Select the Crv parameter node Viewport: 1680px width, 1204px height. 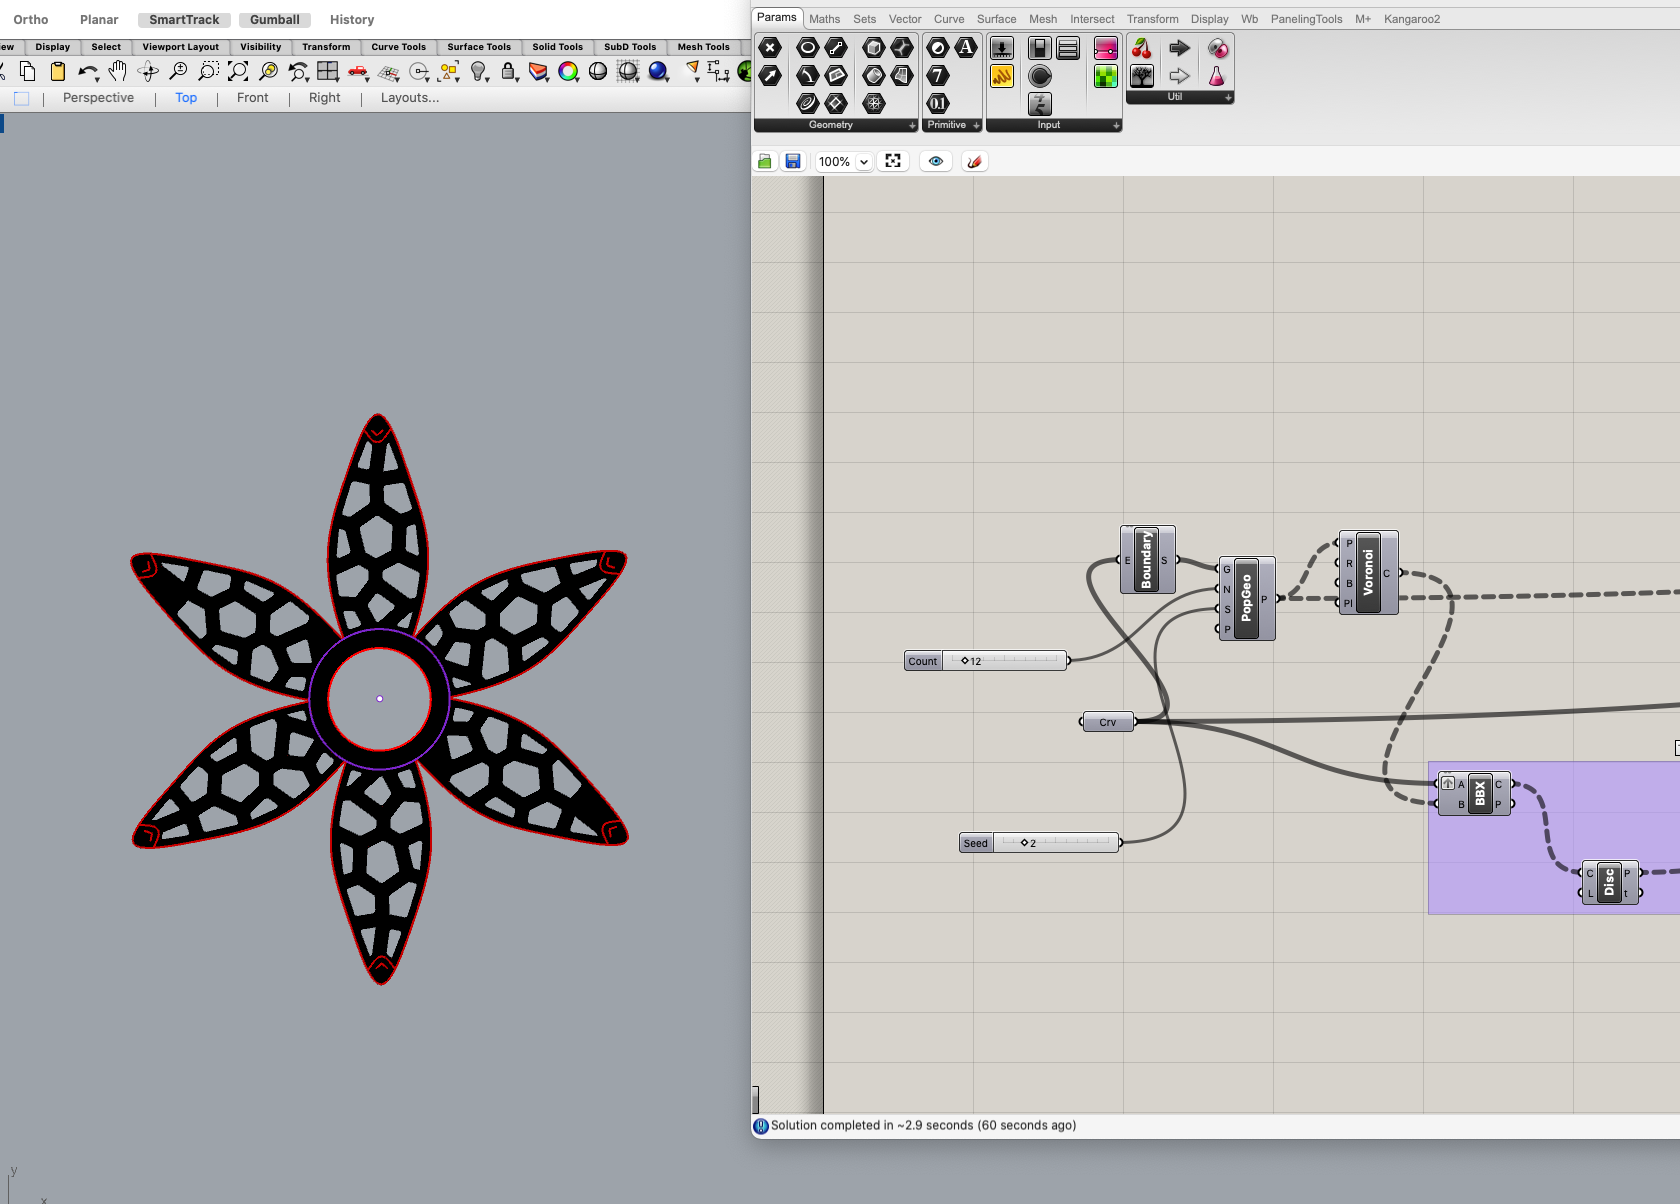1108,722
